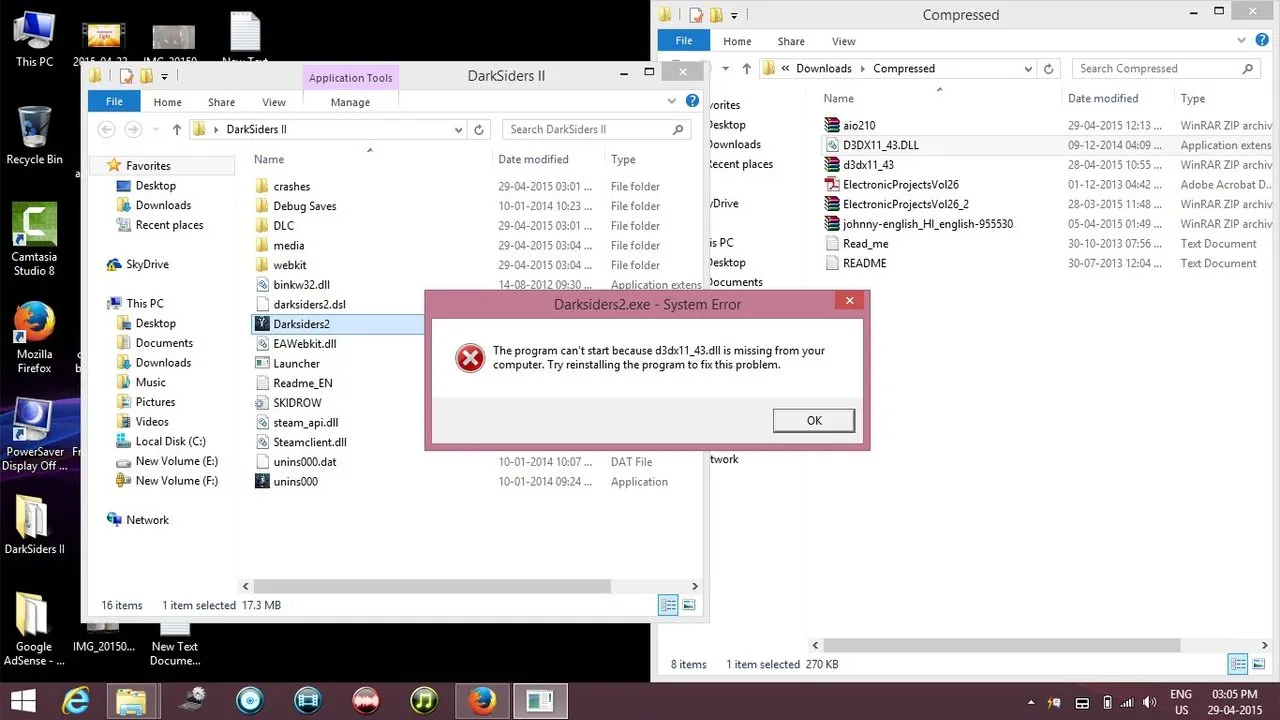Go up one level in Compressed window
This screenshot has height=720, width=1280.
(747, 69)
